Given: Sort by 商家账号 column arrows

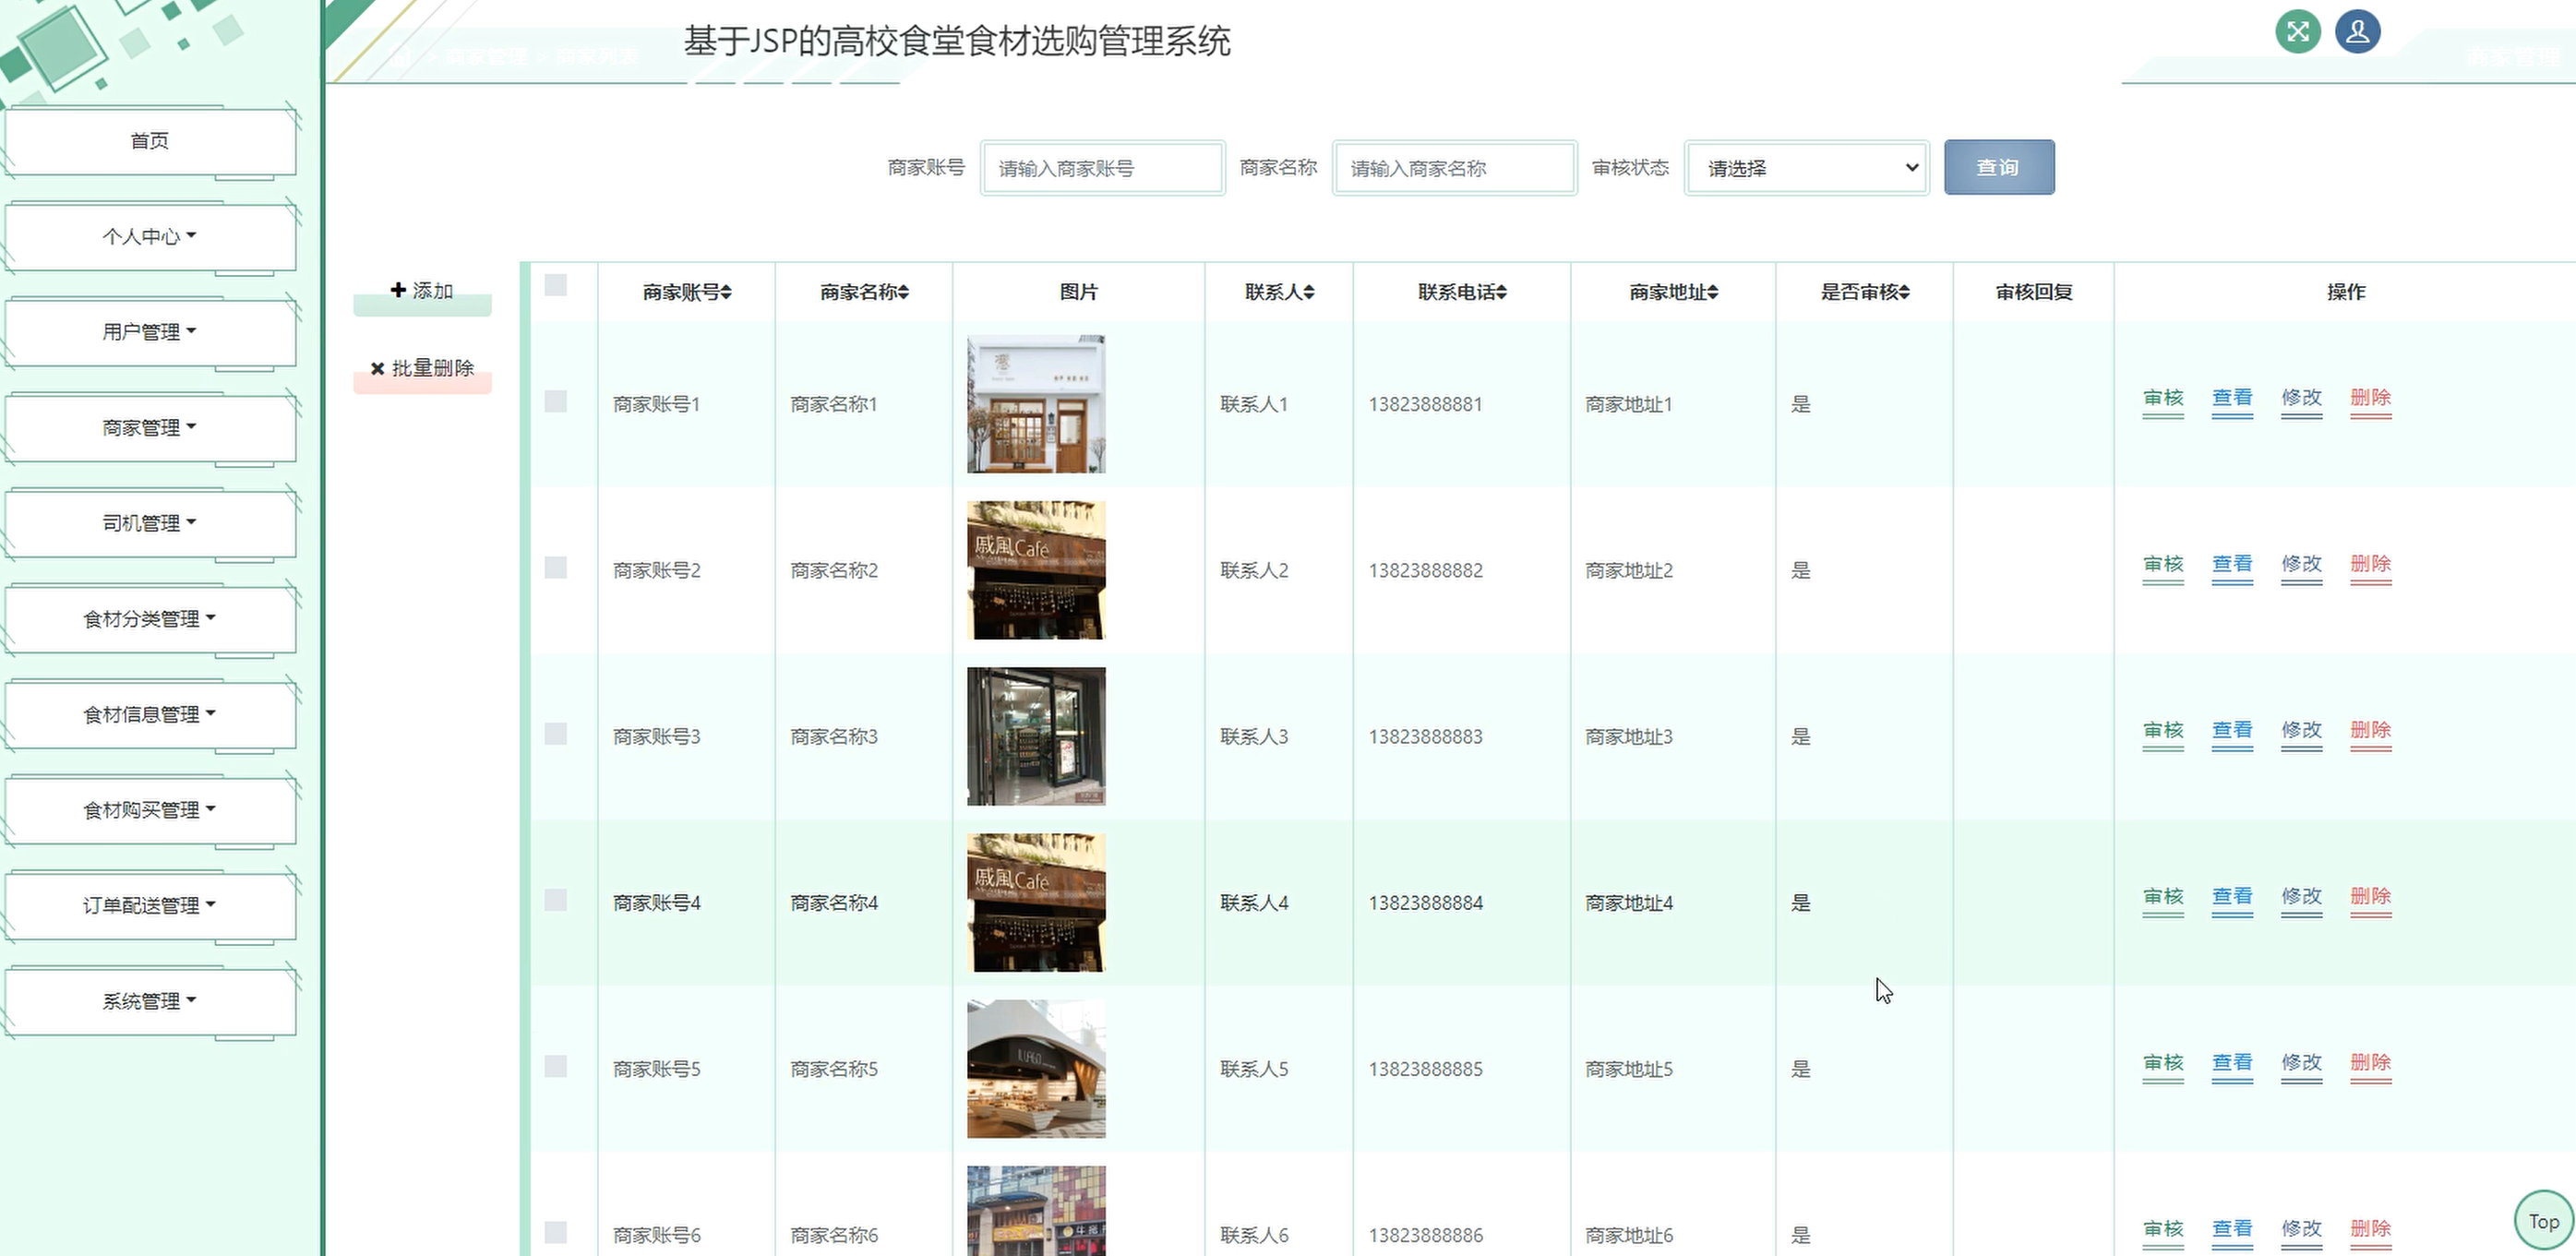Looking at the screenshot, I should coord(726,292).
